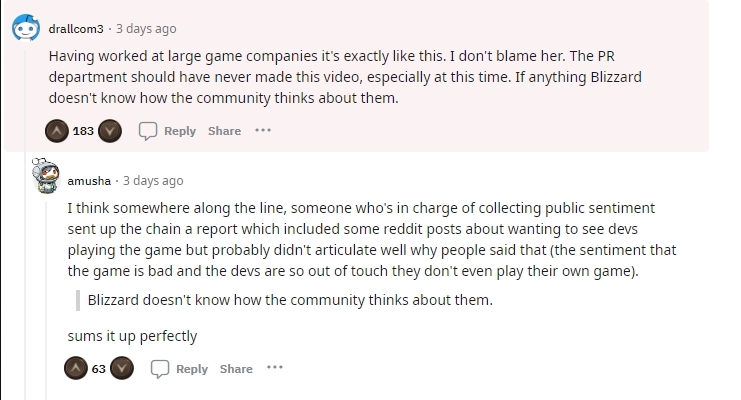The width and height of the screenshot is (741, 400).
Task: Click drallcom3's "3 days ago" timestamp
Action: pyautogui.click(x=146, y=29)
